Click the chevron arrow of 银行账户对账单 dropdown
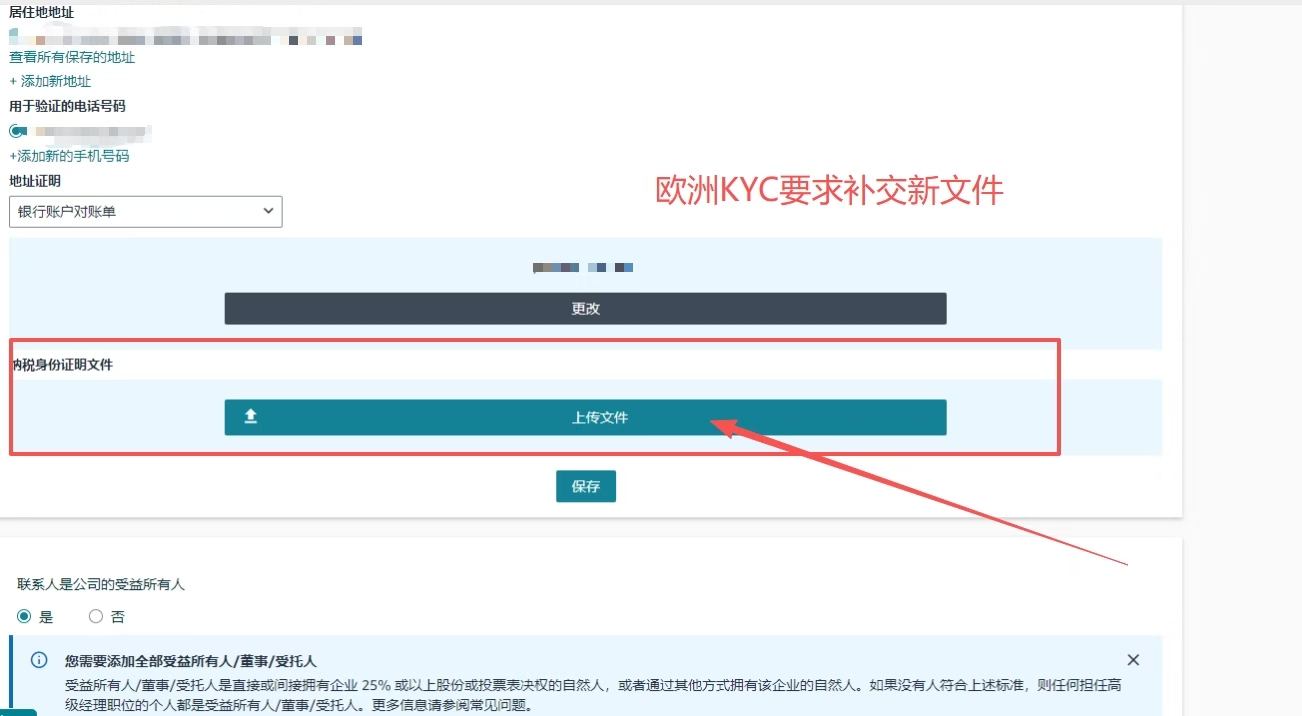Viewport: 1302px width, 716px height. [x=267, y=211]
